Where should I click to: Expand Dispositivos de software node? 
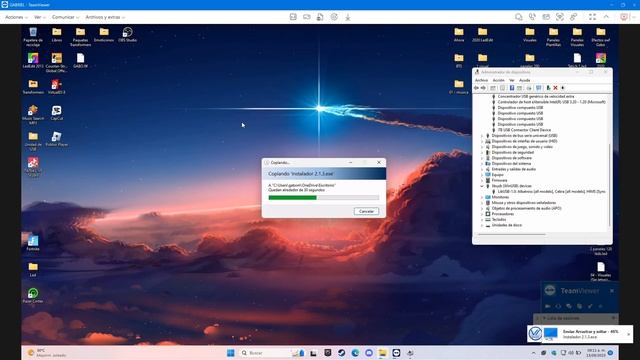[482, 158]
